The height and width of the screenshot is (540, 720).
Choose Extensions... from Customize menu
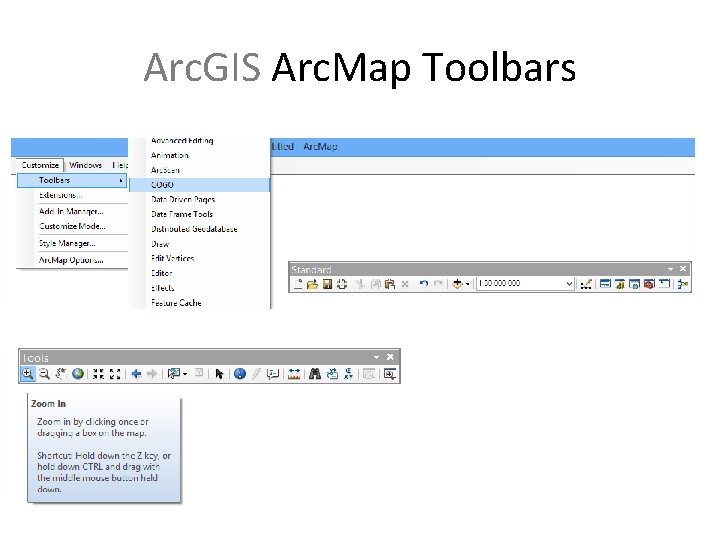(x=60, y=195)
